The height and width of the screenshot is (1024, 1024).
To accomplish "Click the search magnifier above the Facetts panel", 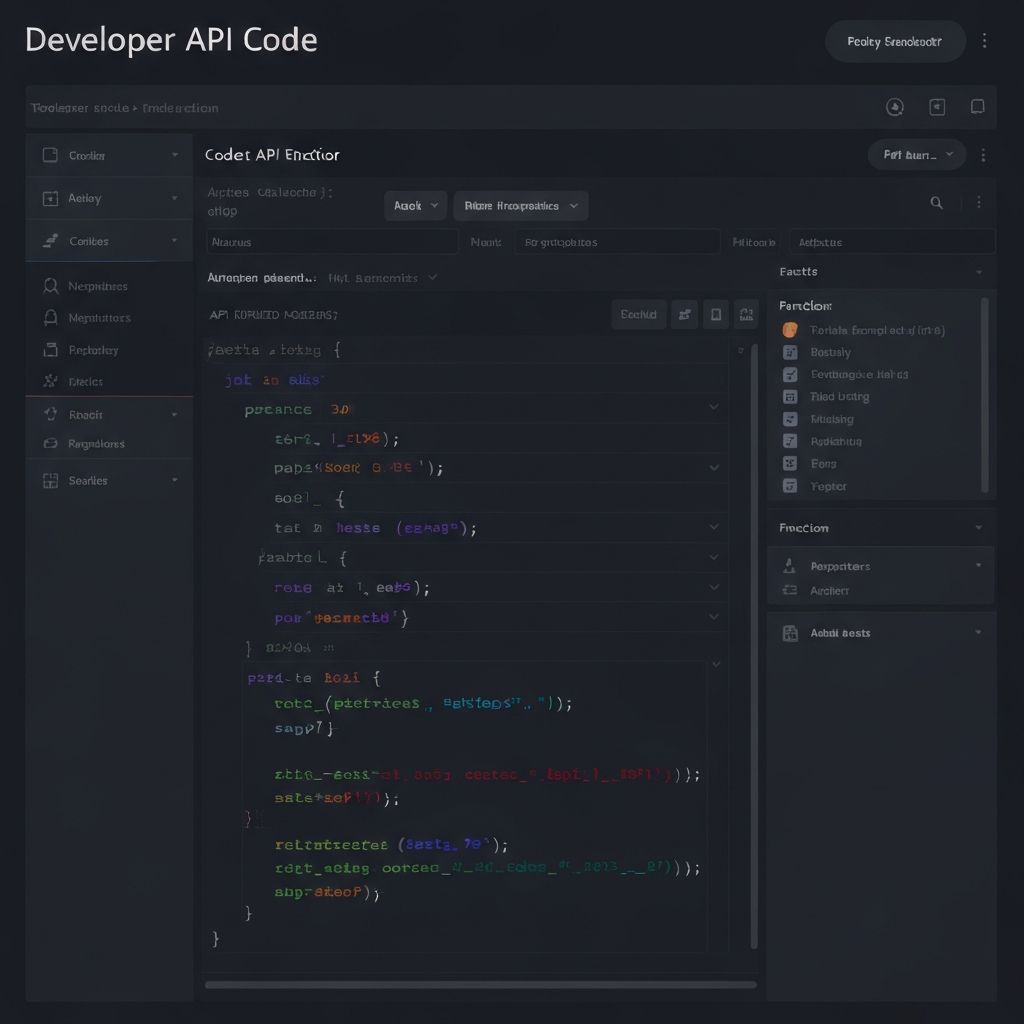I will (x=936, y=202).
